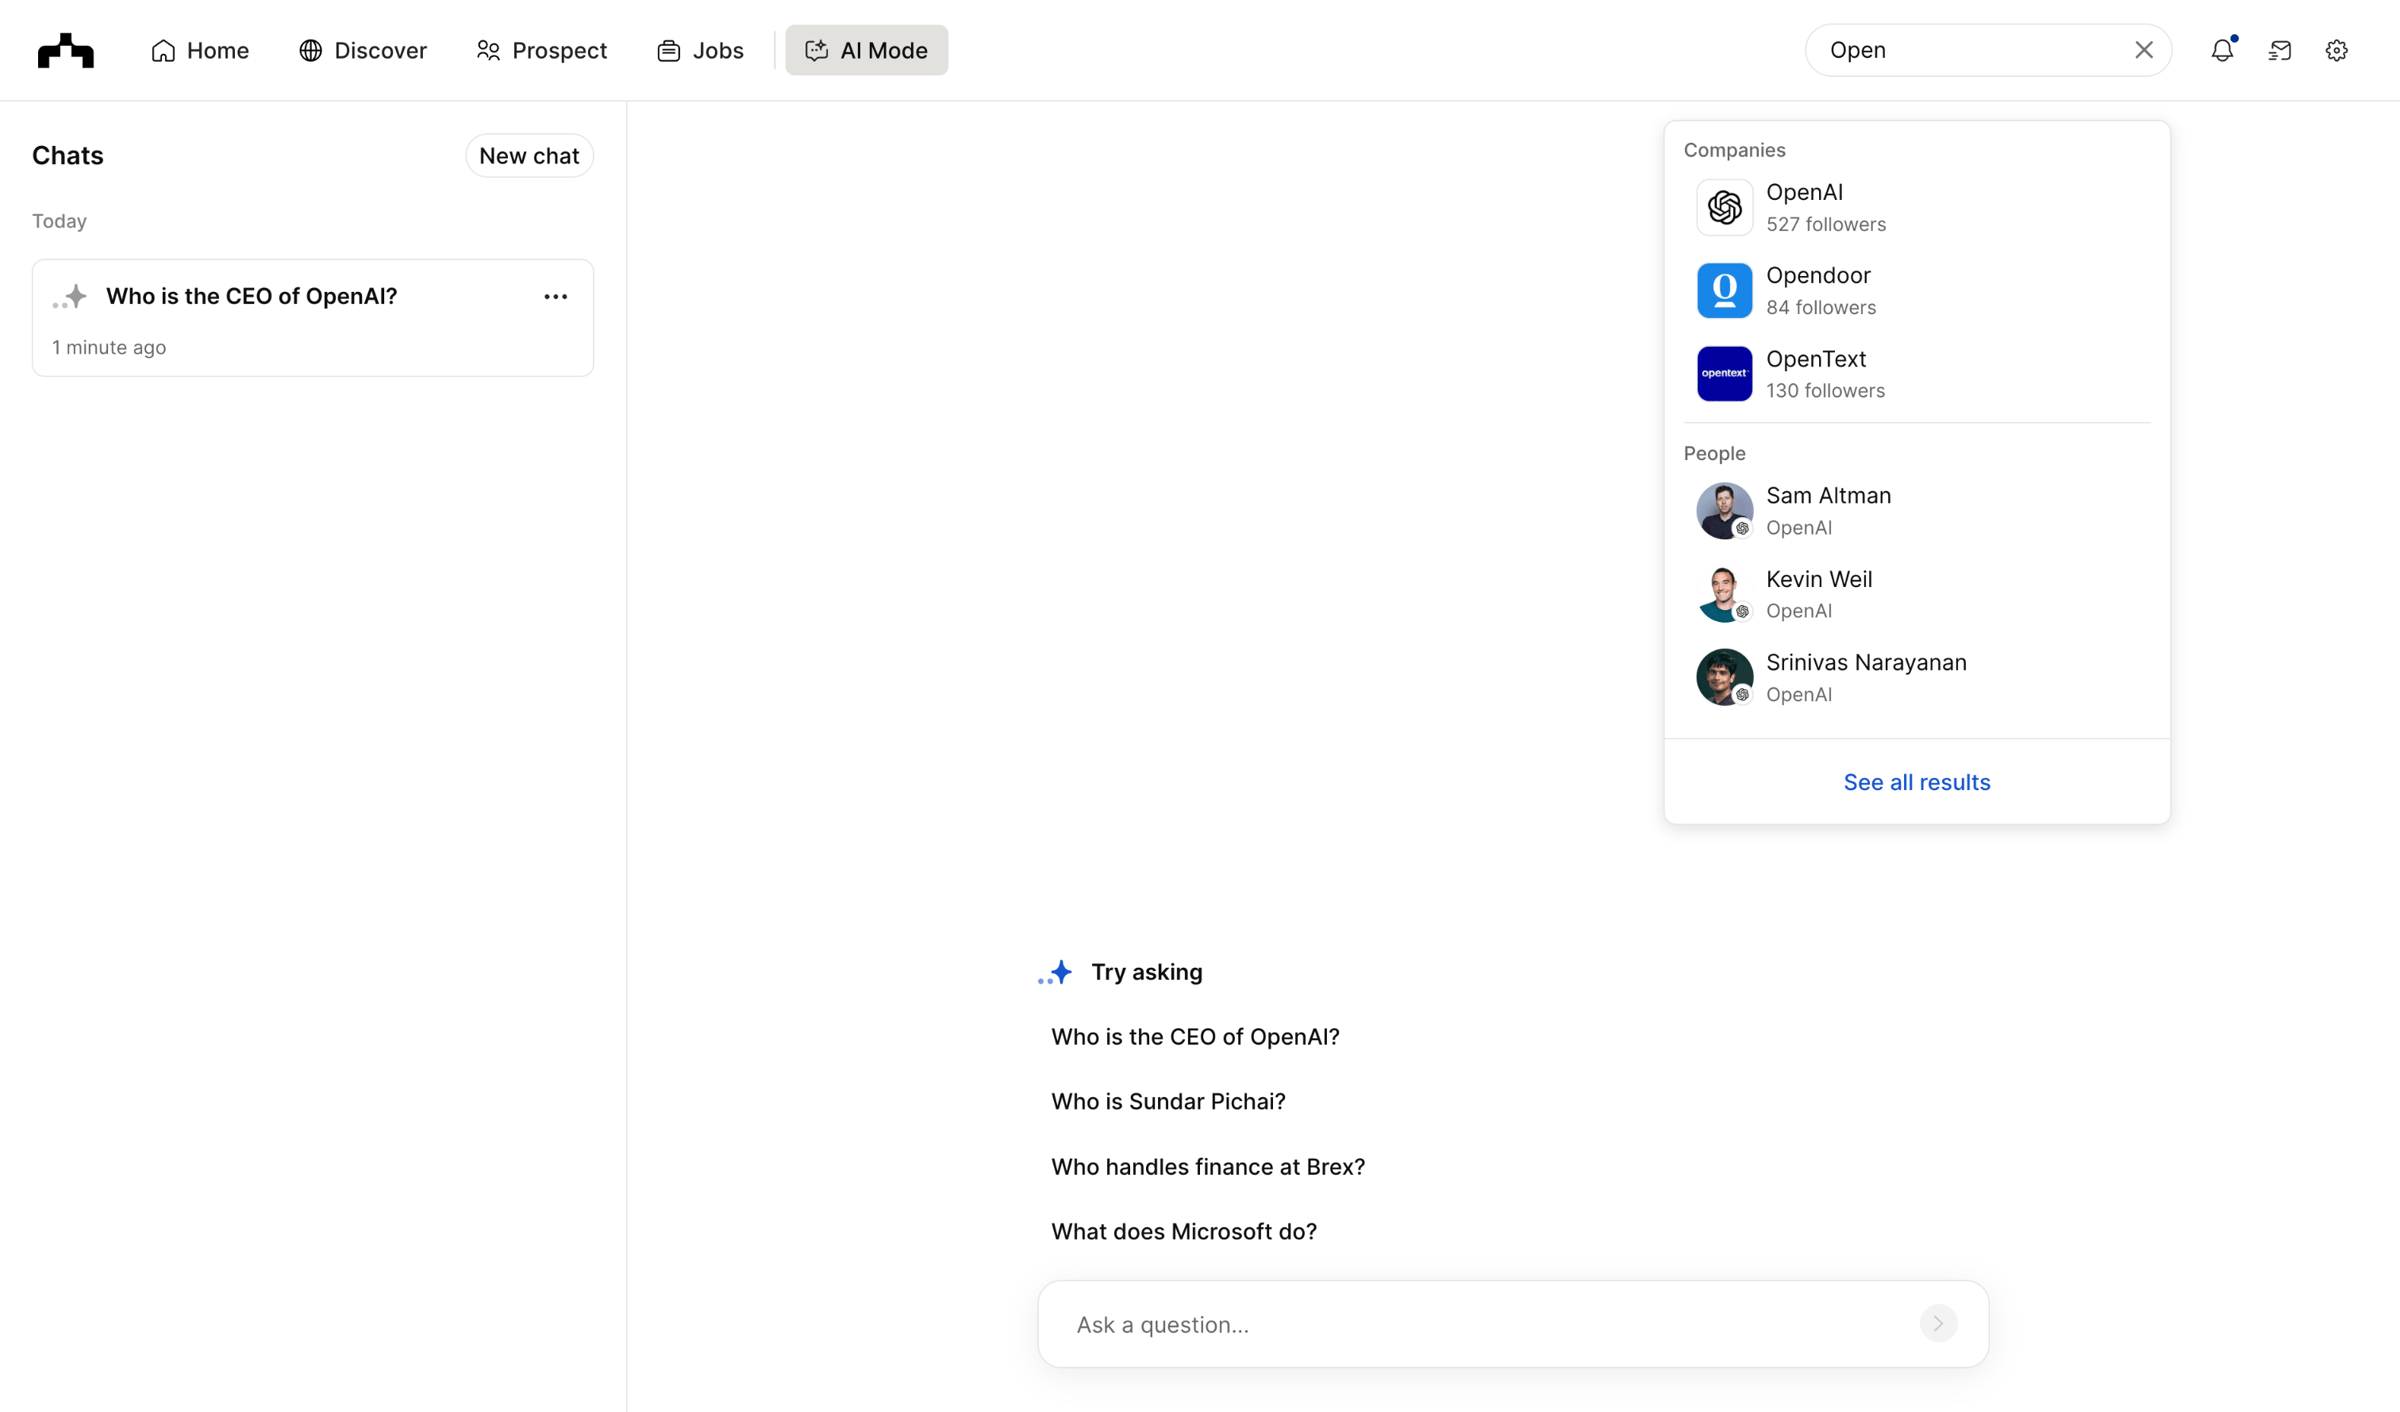Open the three-dot menu on the chat card
This screenshot has height=1412, width=2400.
coord(556,297)
